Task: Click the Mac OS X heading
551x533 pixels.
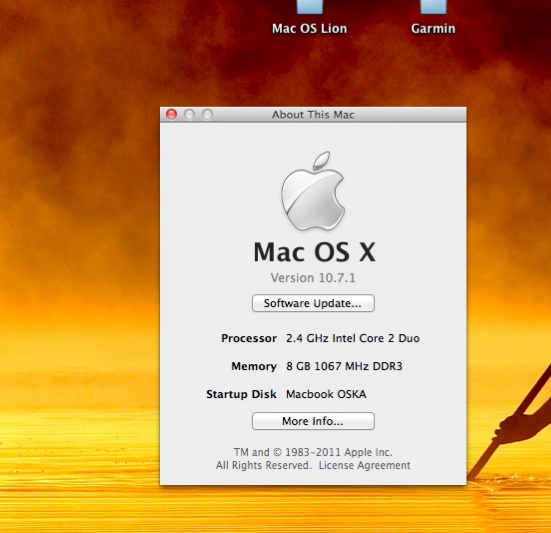Action: pos(315,252)
